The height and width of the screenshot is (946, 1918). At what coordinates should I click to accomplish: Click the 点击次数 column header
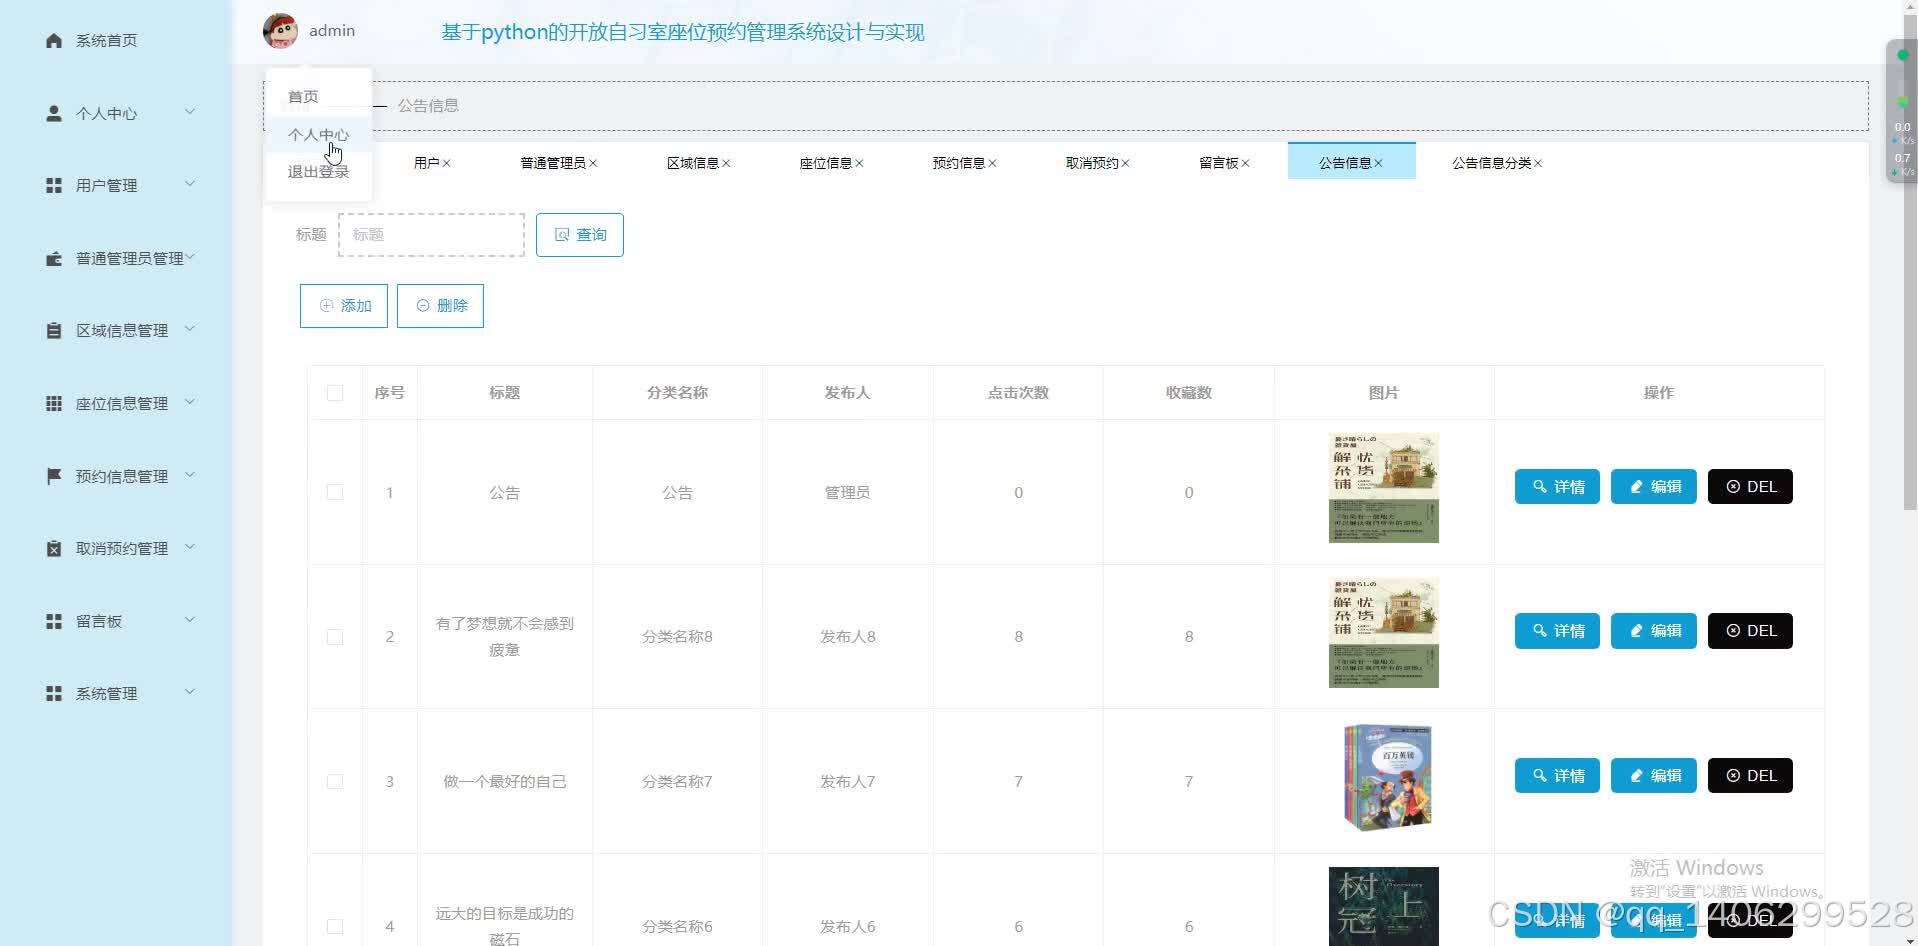(1018, 393)
